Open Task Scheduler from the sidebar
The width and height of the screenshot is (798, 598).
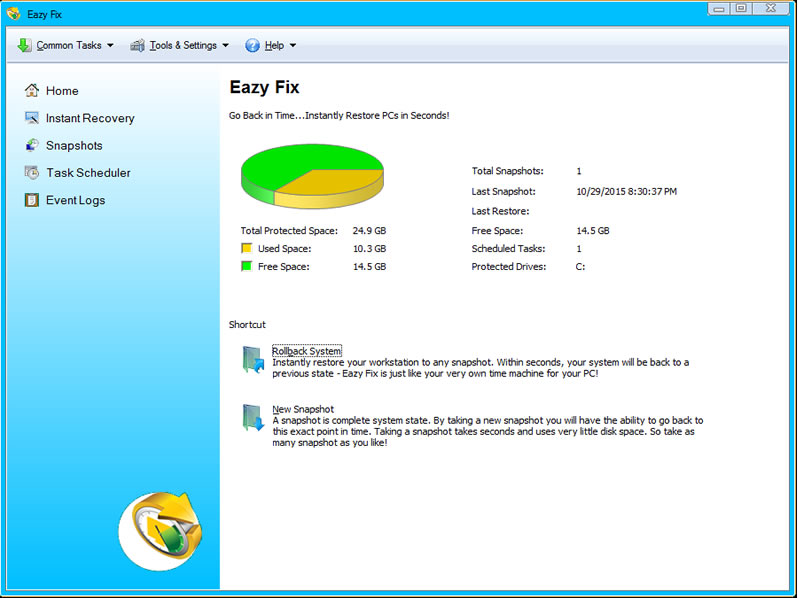(89, 173)
